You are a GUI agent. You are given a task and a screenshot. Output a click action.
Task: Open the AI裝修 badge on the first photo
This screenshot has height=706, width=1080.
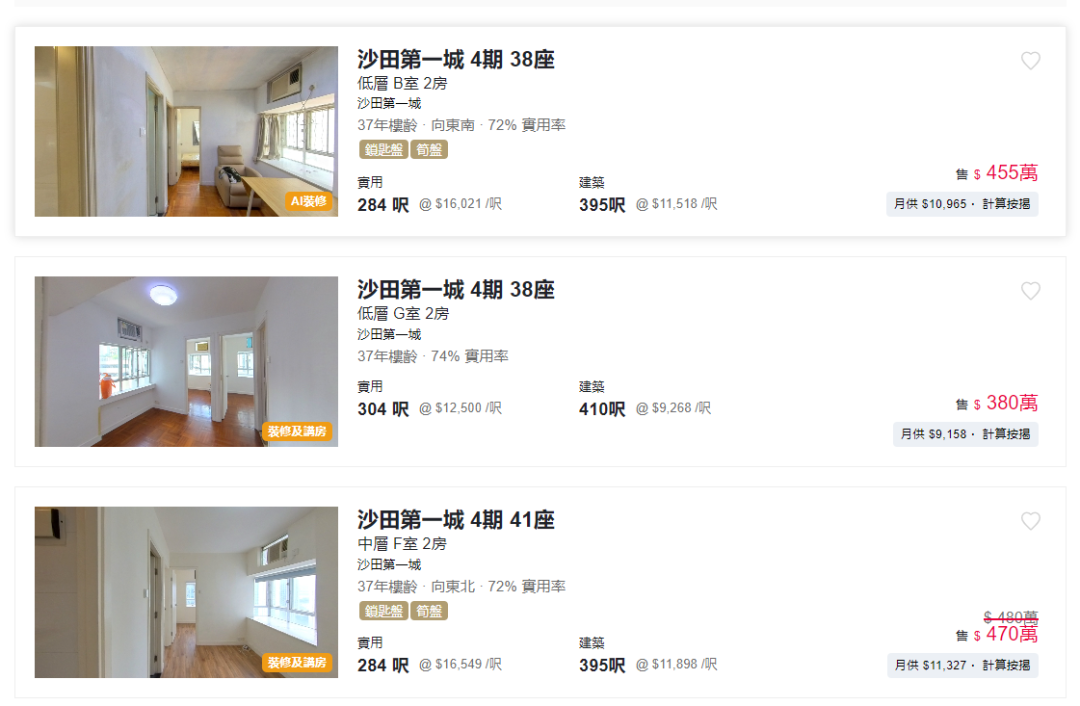(309, 201)
